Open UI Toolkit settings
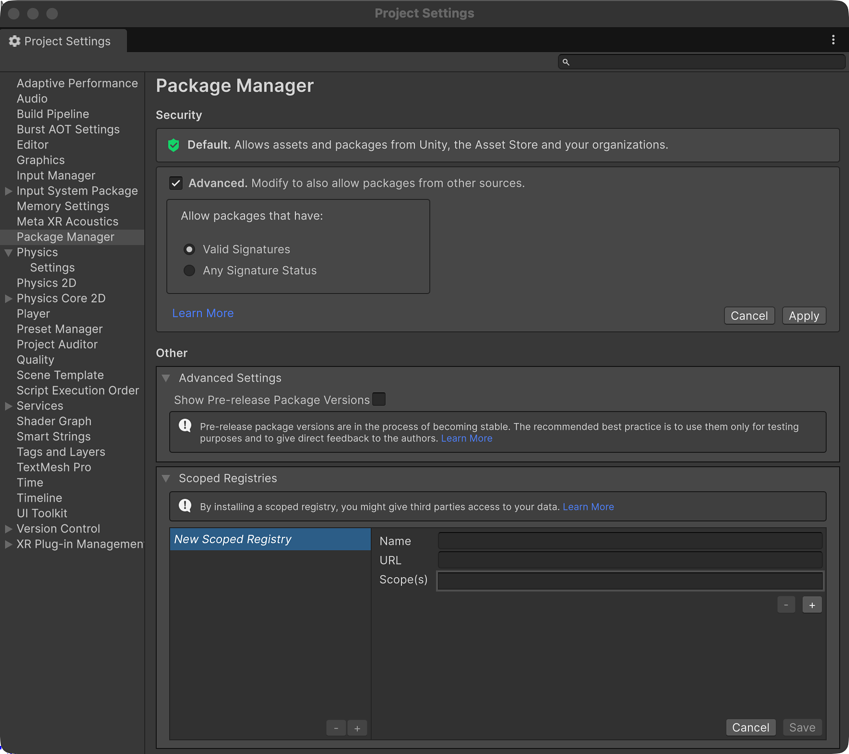The image size is (849, 754). [42, 513]
